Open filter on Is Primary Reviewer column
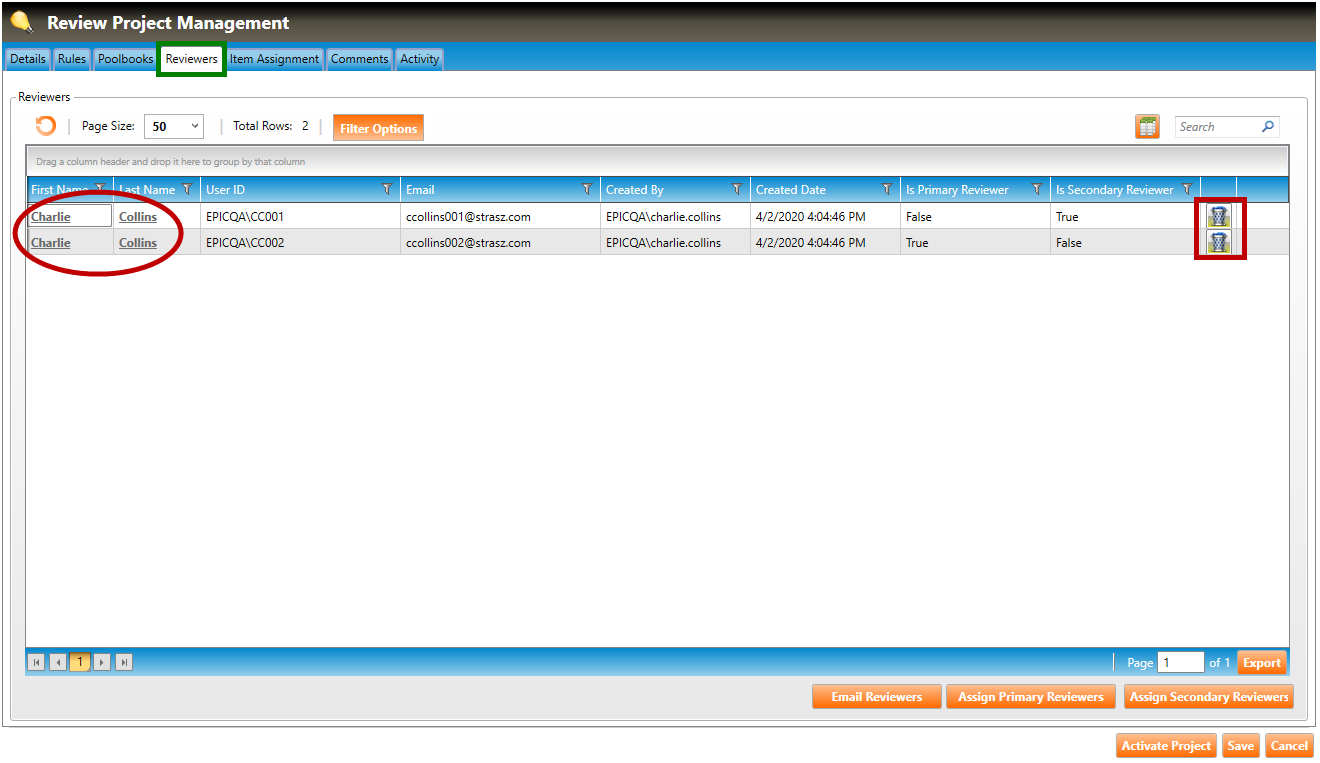The image size is (1320, 763). coord(1037,190)
